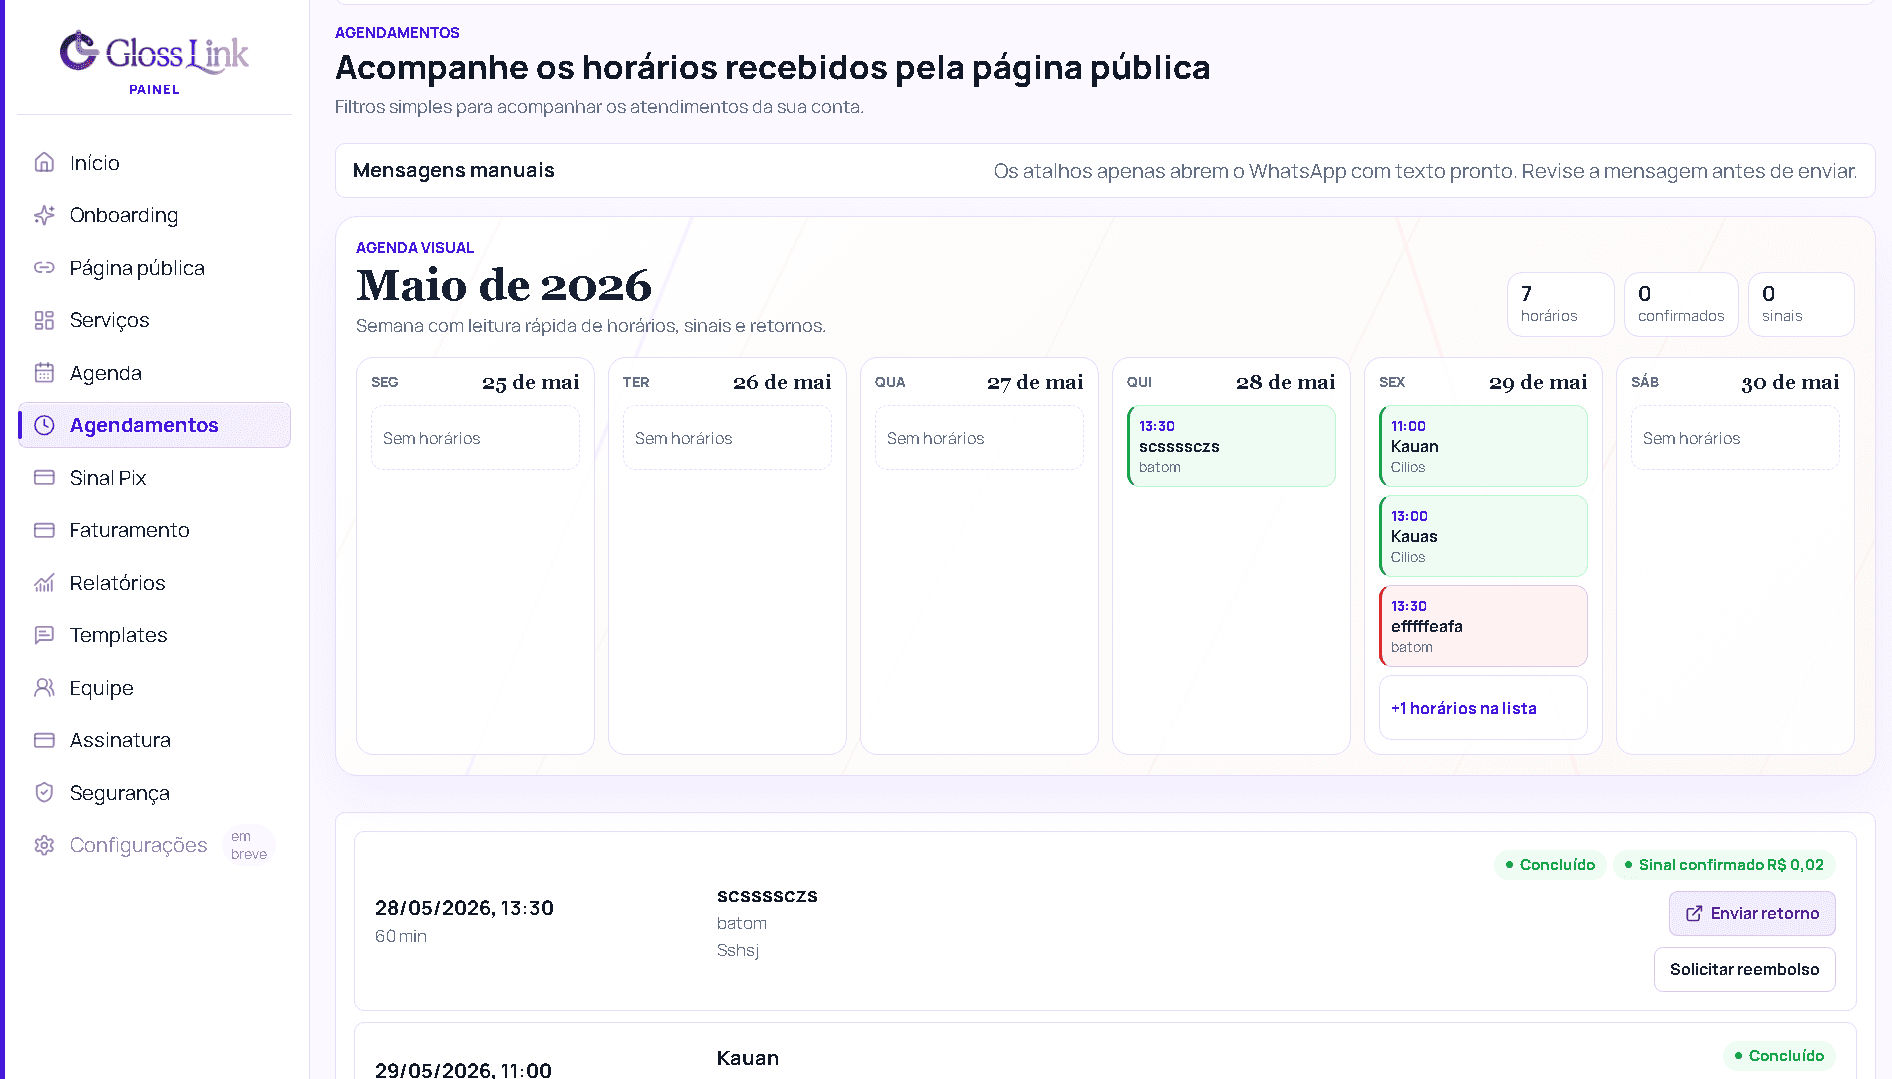Click the QUI 28 de mai column header
Screen dimensions: 1892x1079
(x=1231, y=382)
